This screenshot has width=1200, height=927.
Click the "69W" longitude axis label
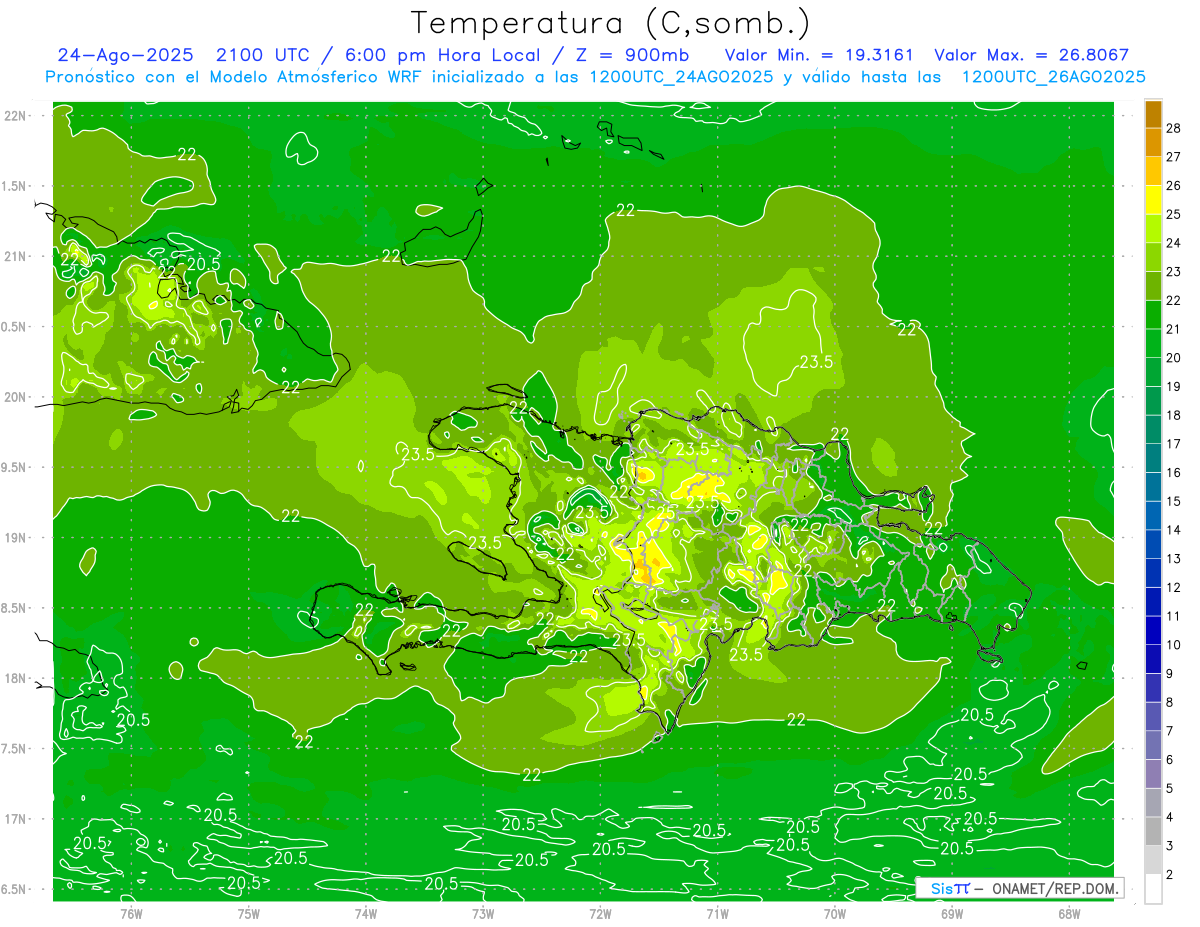pos(952,913)
